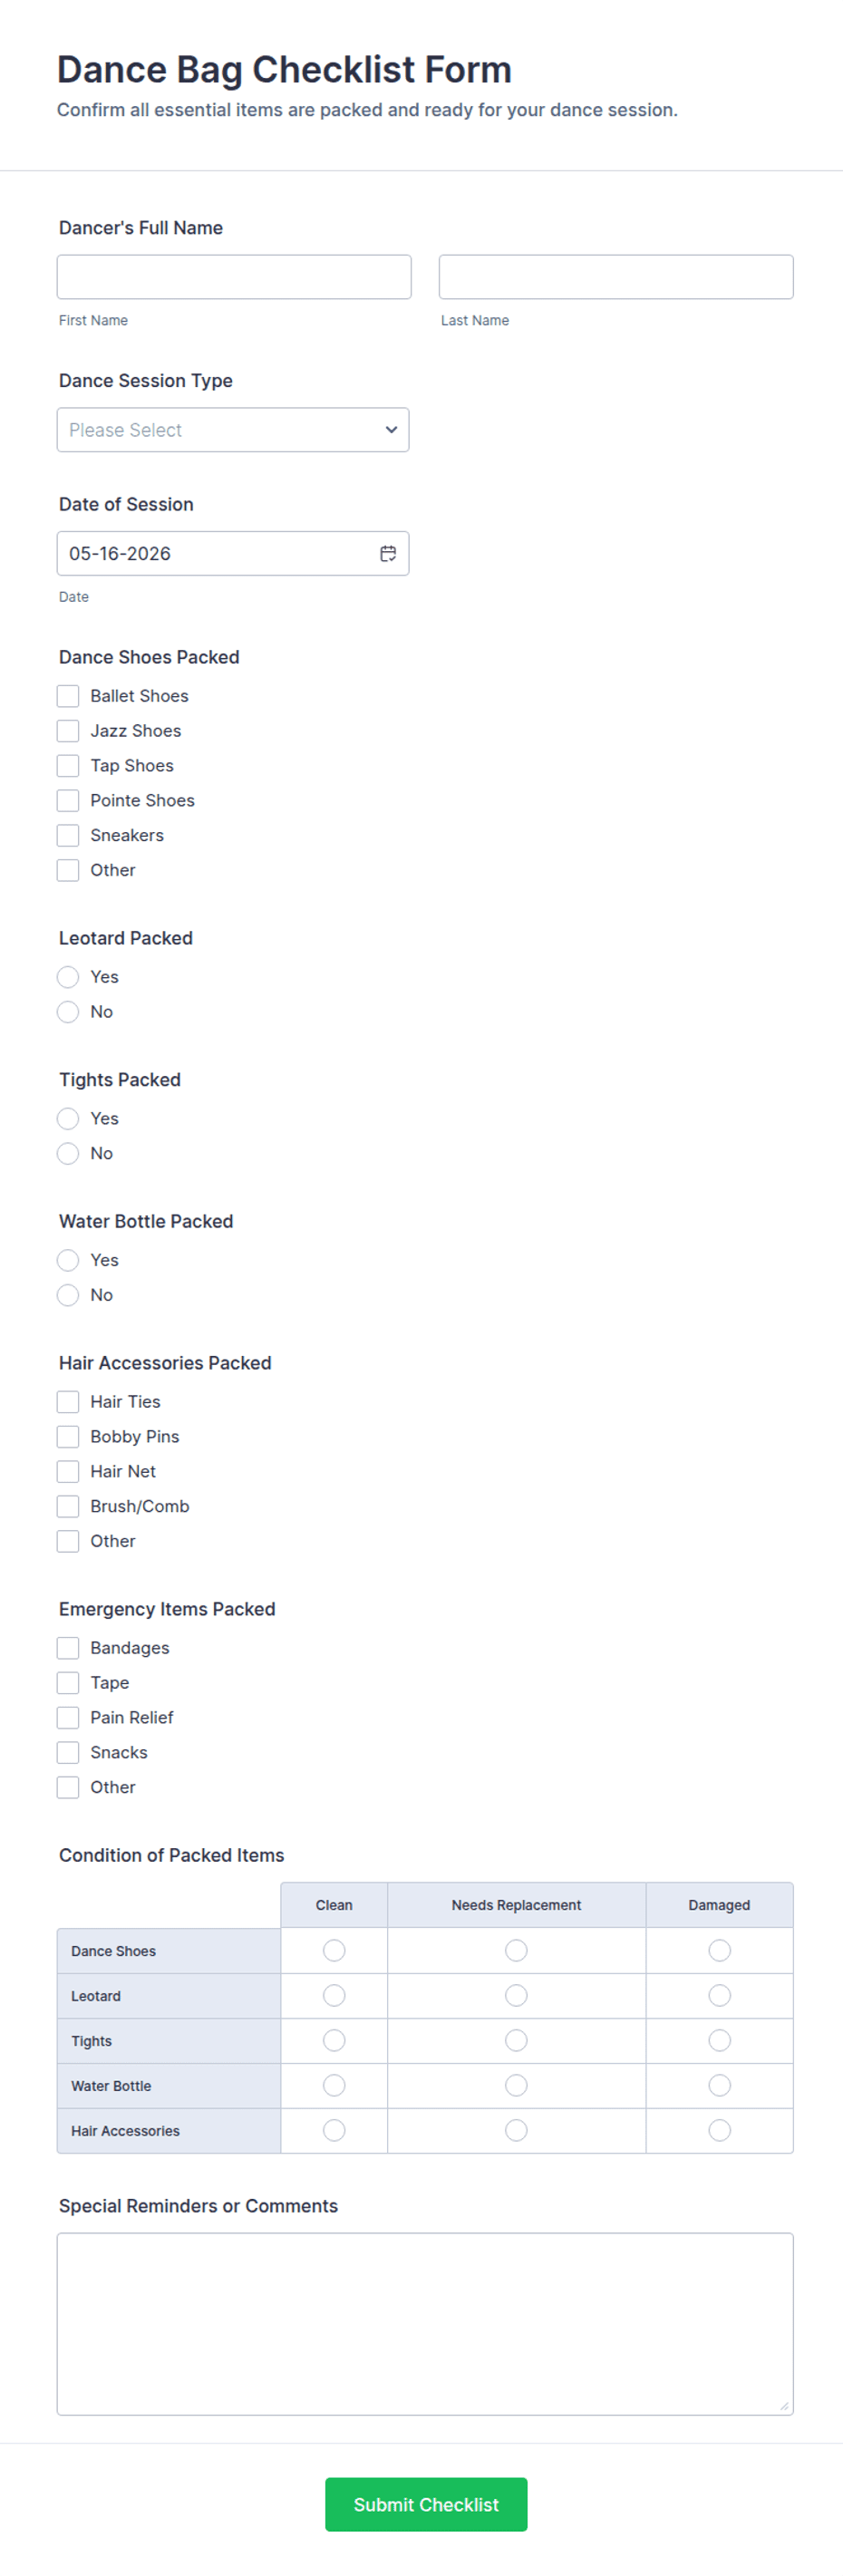Expand the Dance Session Type dropdown
This screenshot has height=2576, width=843.
coord(233,430)
